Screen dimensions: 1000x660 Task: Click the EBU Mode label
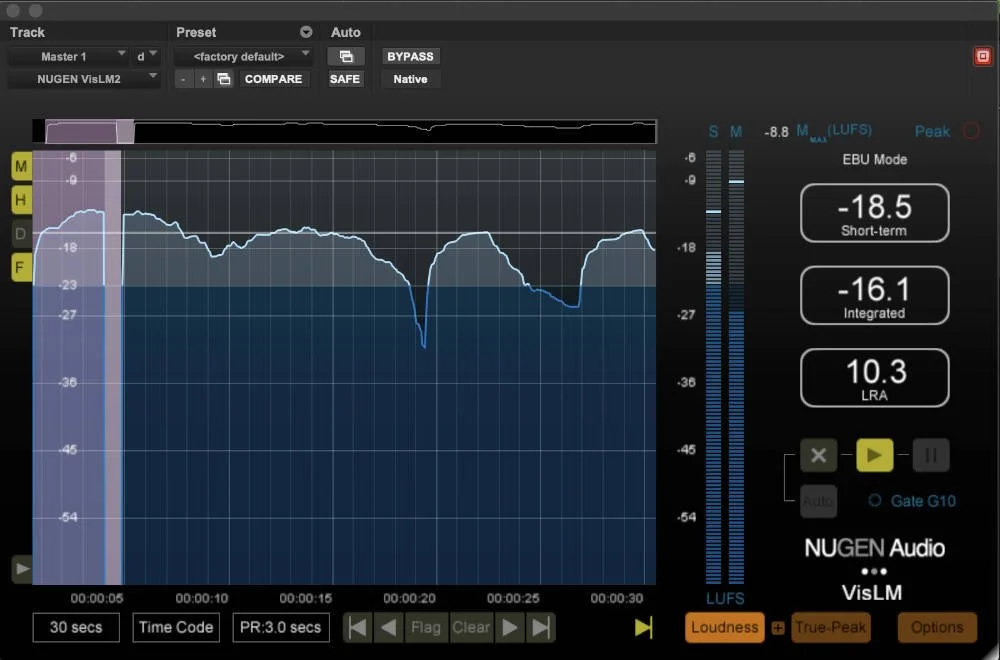click(x=874, y=159)
